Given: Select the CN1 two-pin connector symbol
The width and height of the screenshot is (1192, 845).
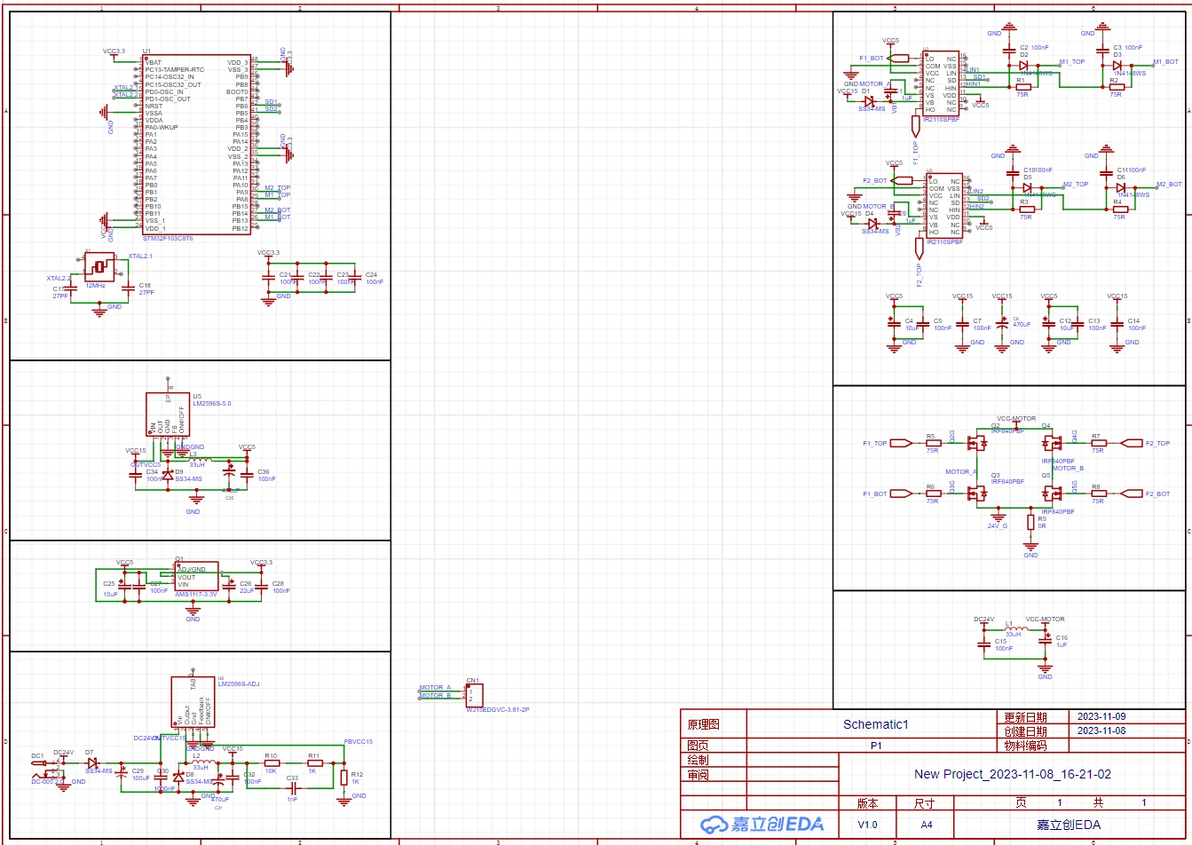Looking at the screenshot, I should tap(474, 695).
